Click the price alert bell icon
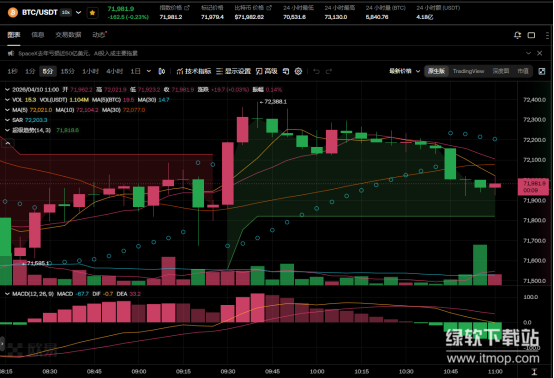 pyautogui.click(x=517, y=35)
